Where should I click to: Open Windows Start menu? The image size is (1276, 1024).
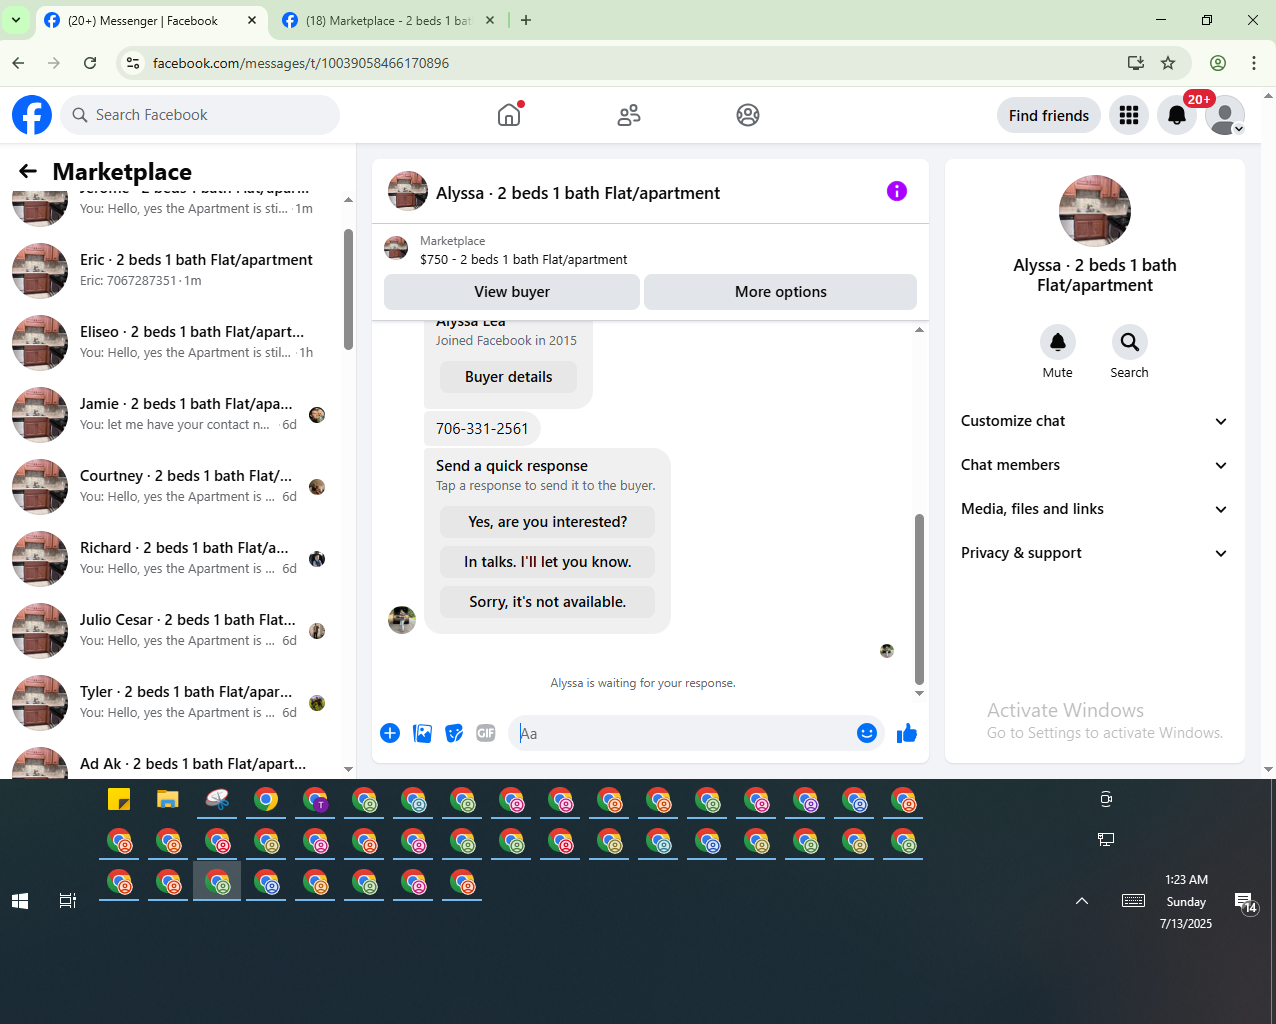(x=20, y=901)
